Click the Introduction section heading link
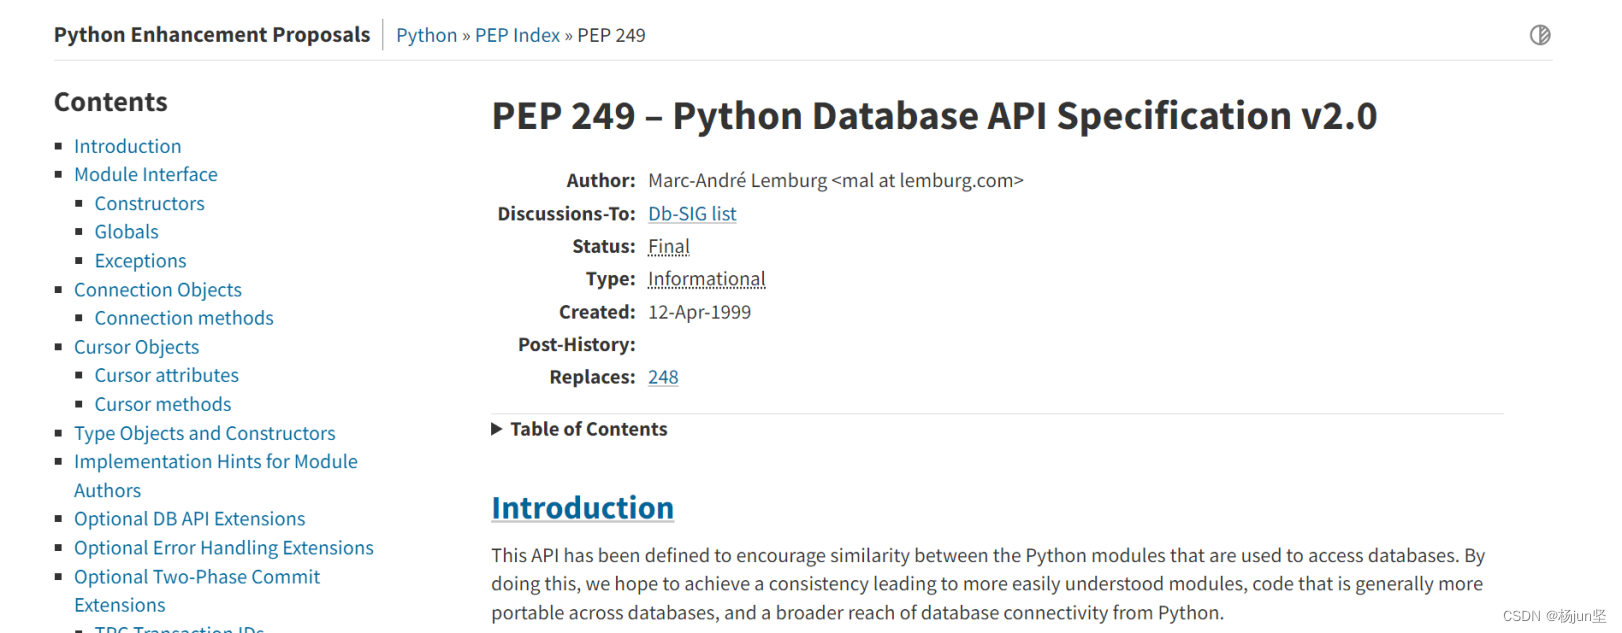The image size is (1622, 633). tap(582, 508)
